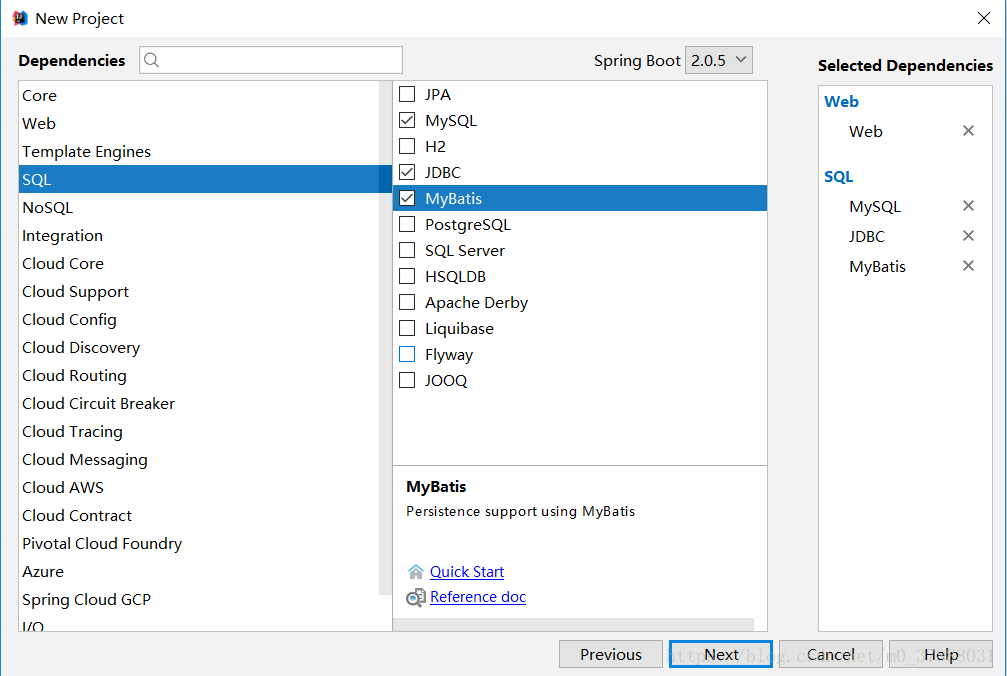Screen dimensions: 1007x676
Task: Open the Azure category
Action: 199,571
